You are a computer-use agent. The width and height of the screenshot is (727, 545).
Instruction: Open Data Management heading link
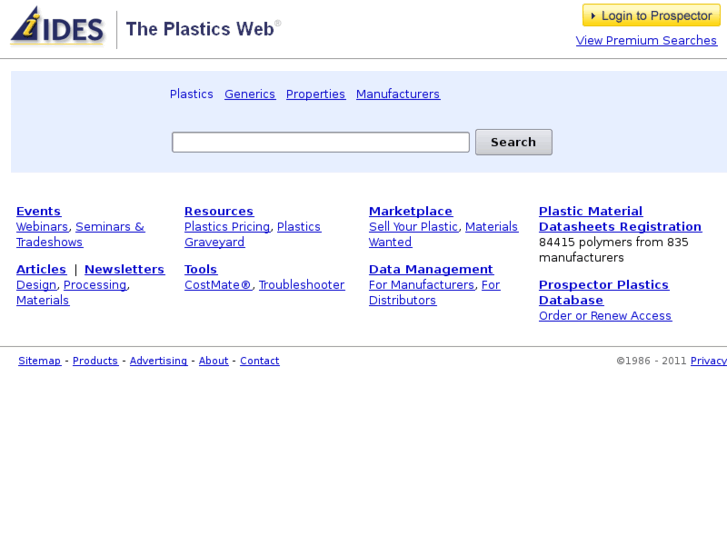(431, 269)
